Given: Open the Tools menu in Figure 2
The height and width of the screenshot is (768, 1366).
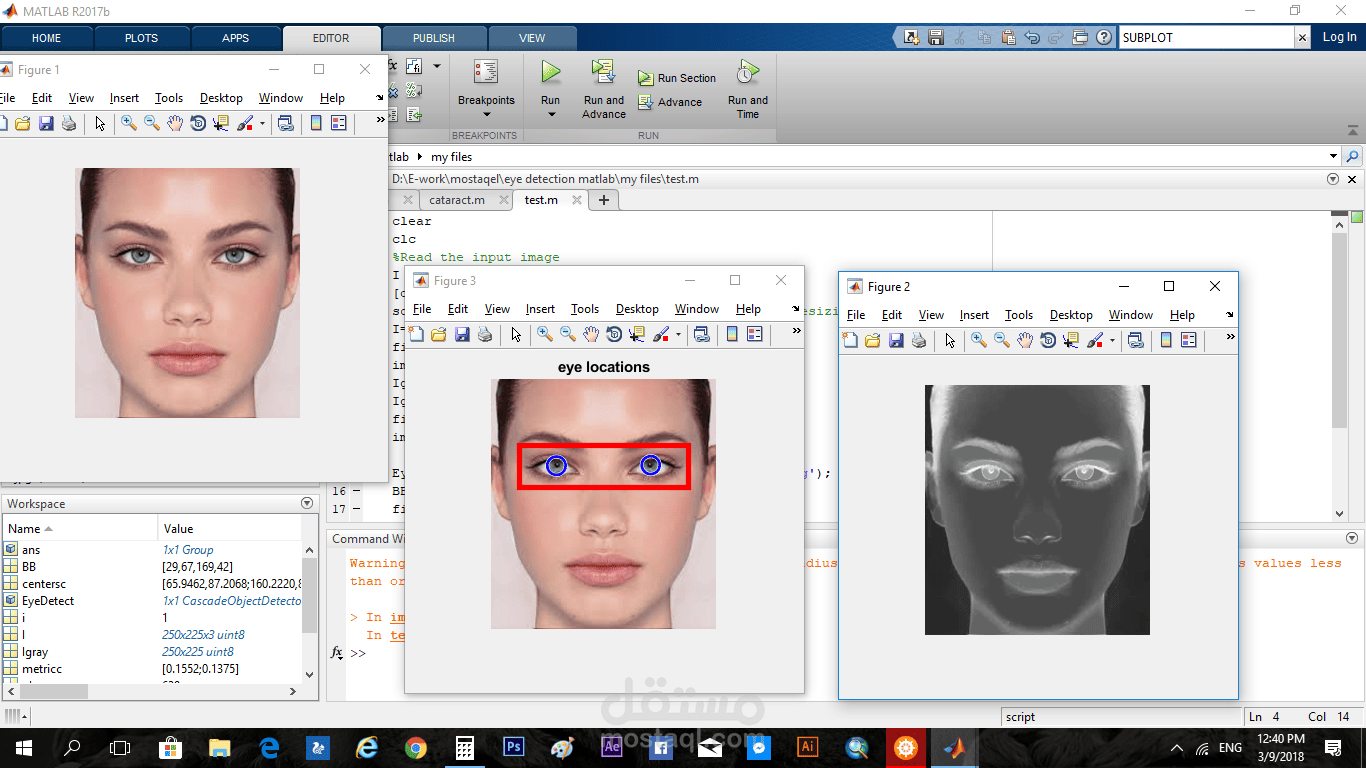Looking at the screenshot, I should pyautogui.click(x=1019, y=315).
